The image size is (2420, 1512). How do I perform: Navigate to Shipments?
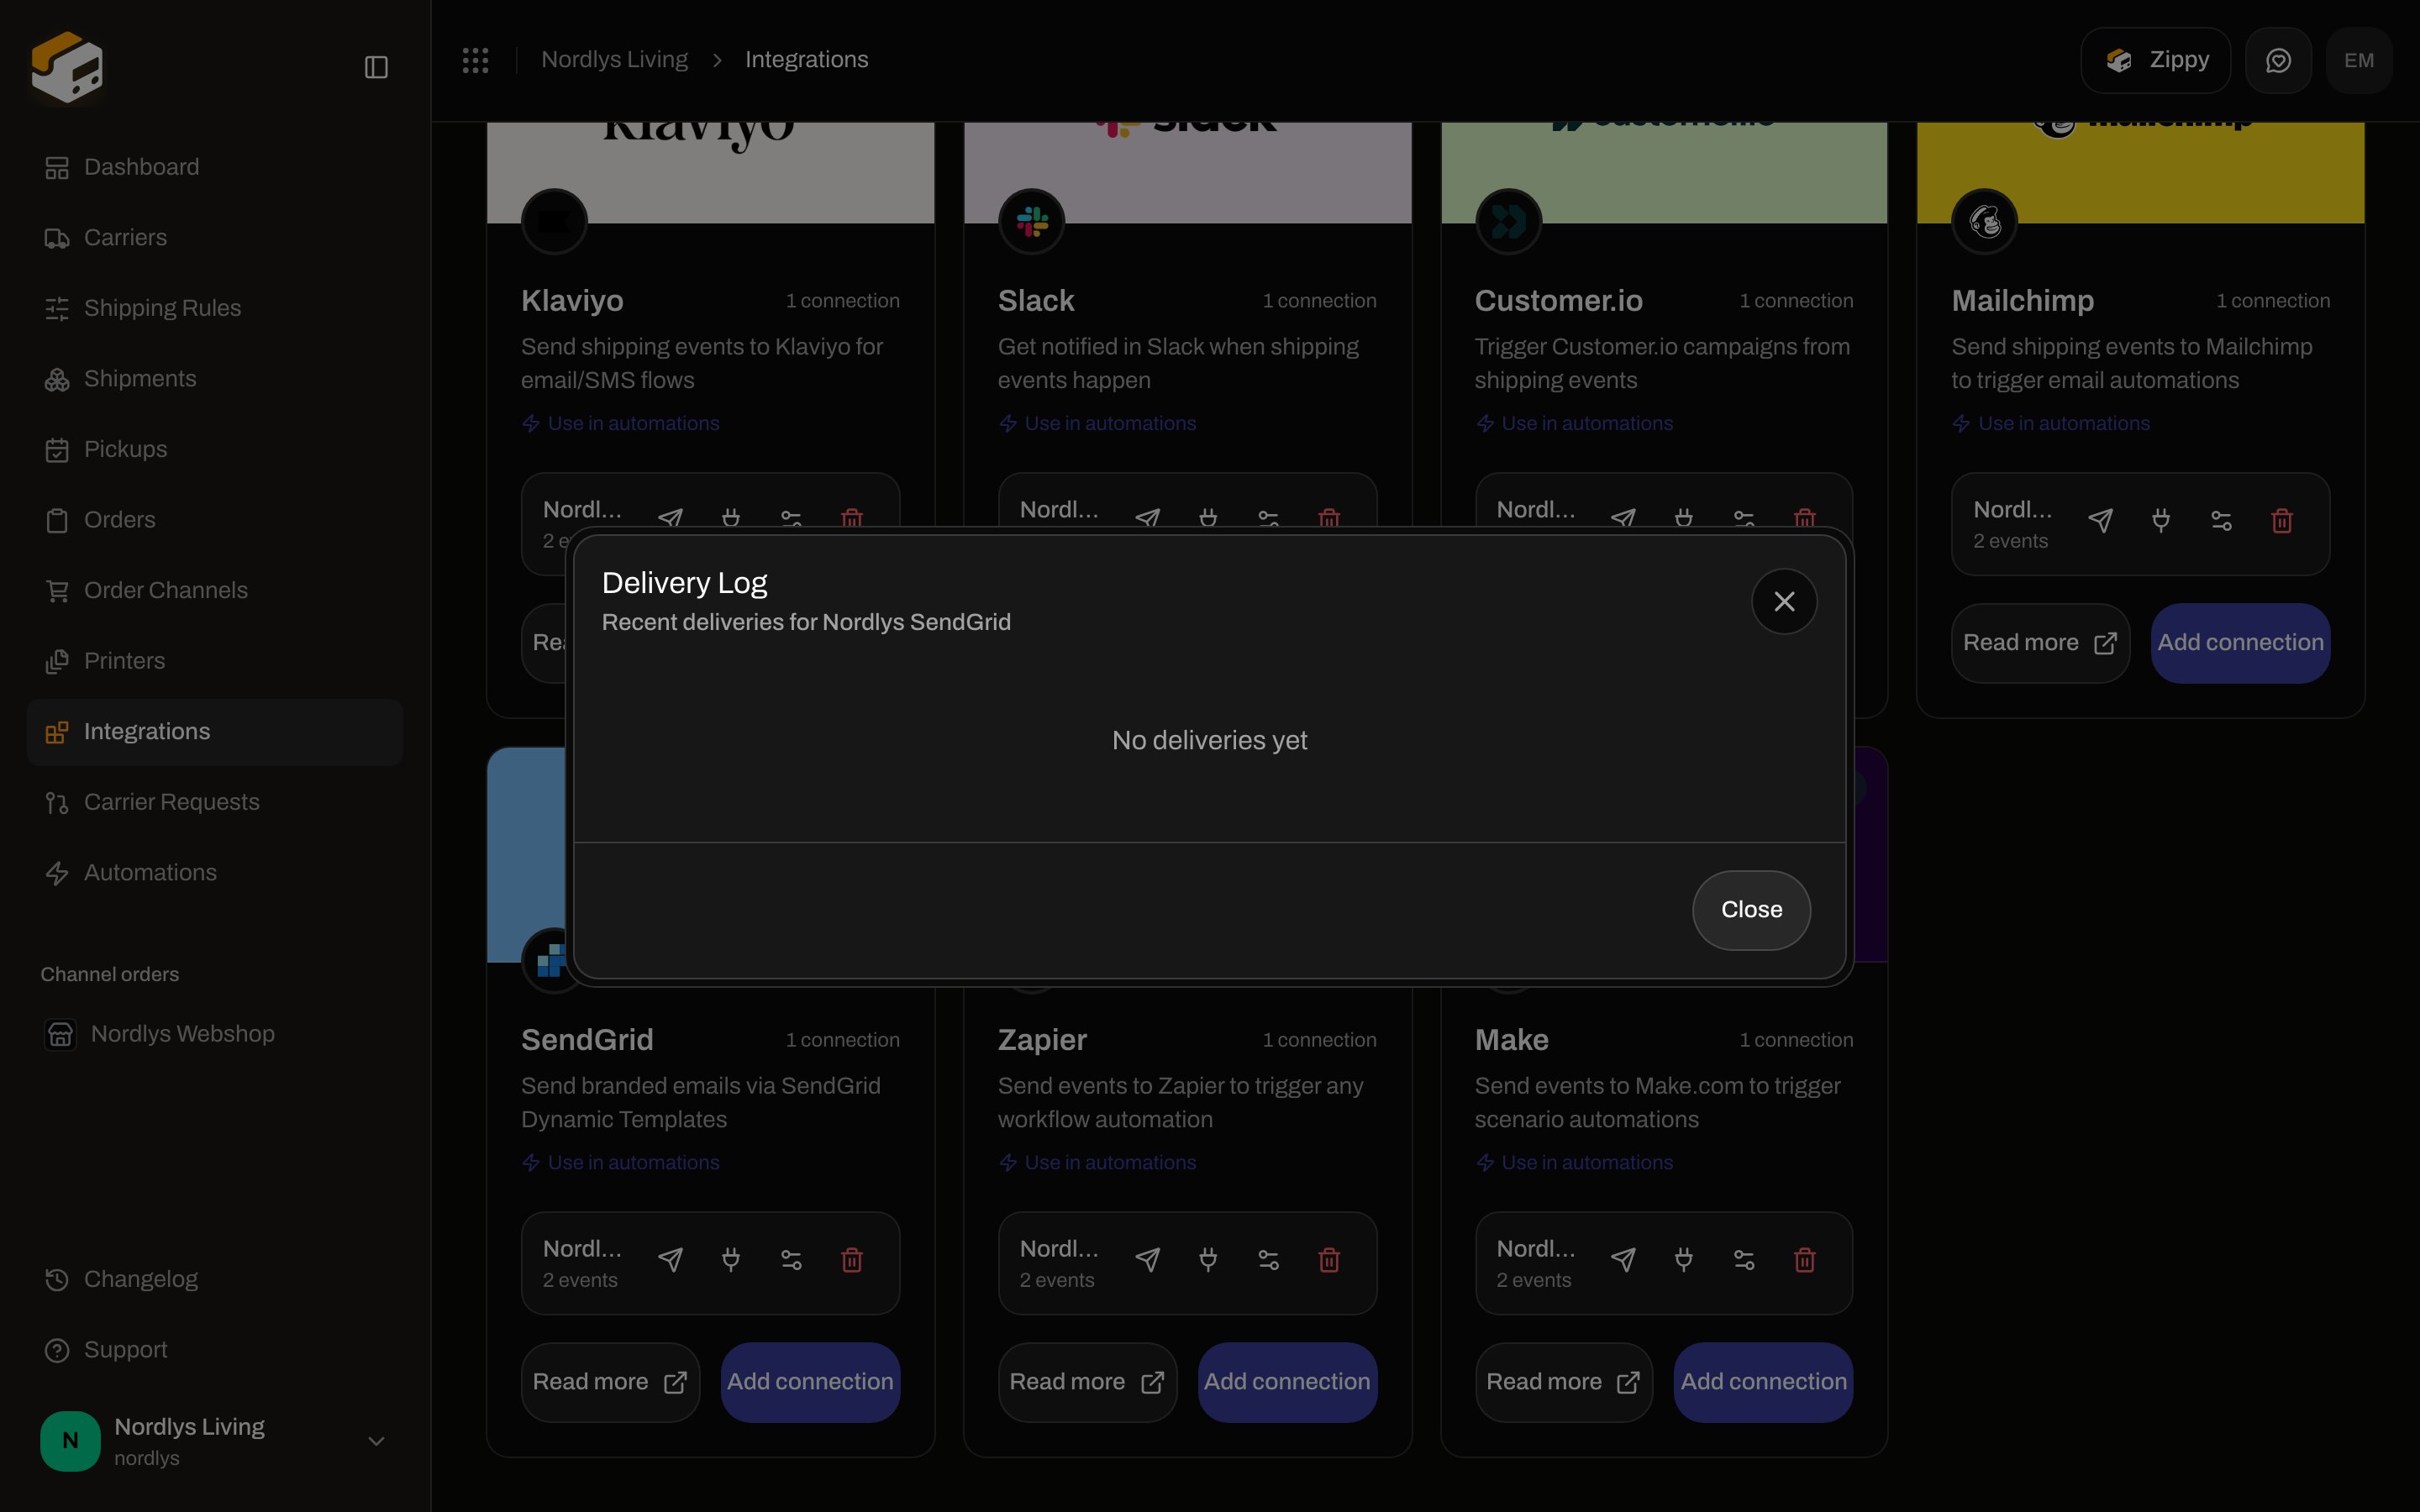tap(215, 379)
